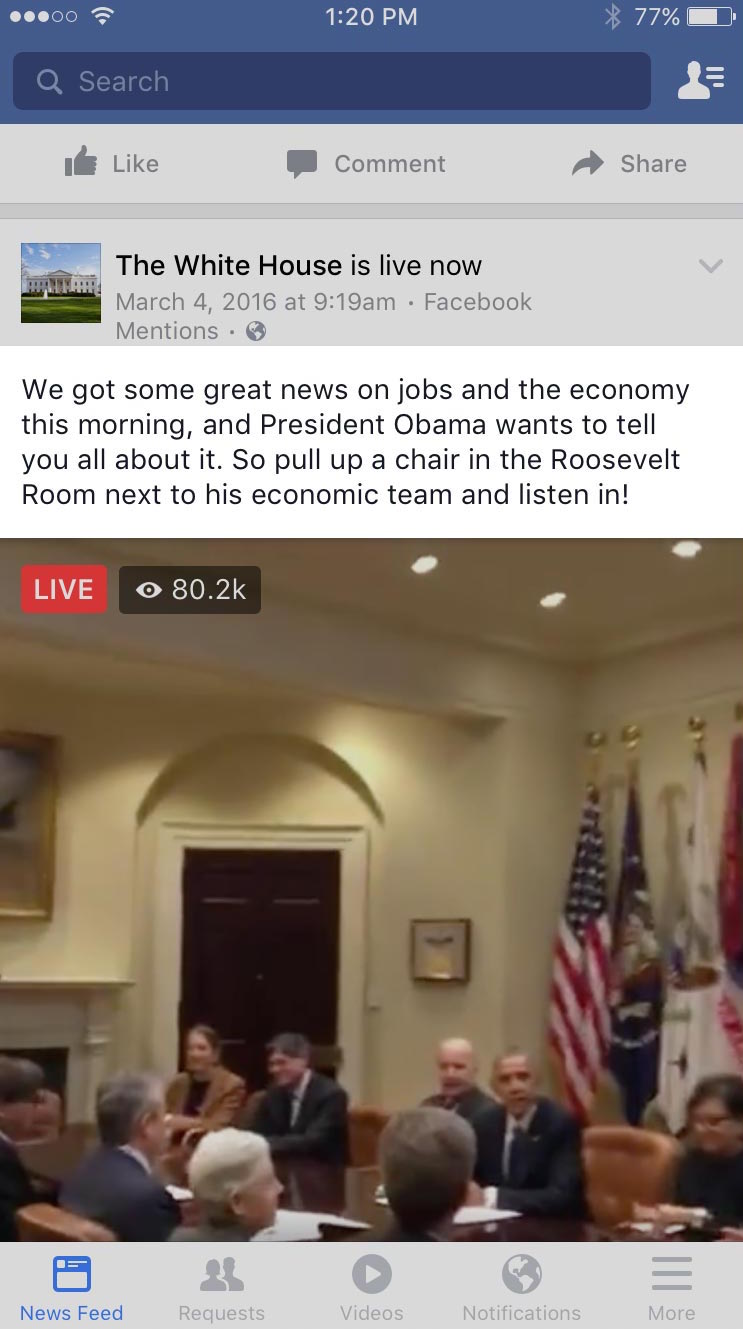Tap the red LIVE badge
Image resolution: width=743 pixels, height=1329 pixels.
pyautogui.click(x=63, y=589)
